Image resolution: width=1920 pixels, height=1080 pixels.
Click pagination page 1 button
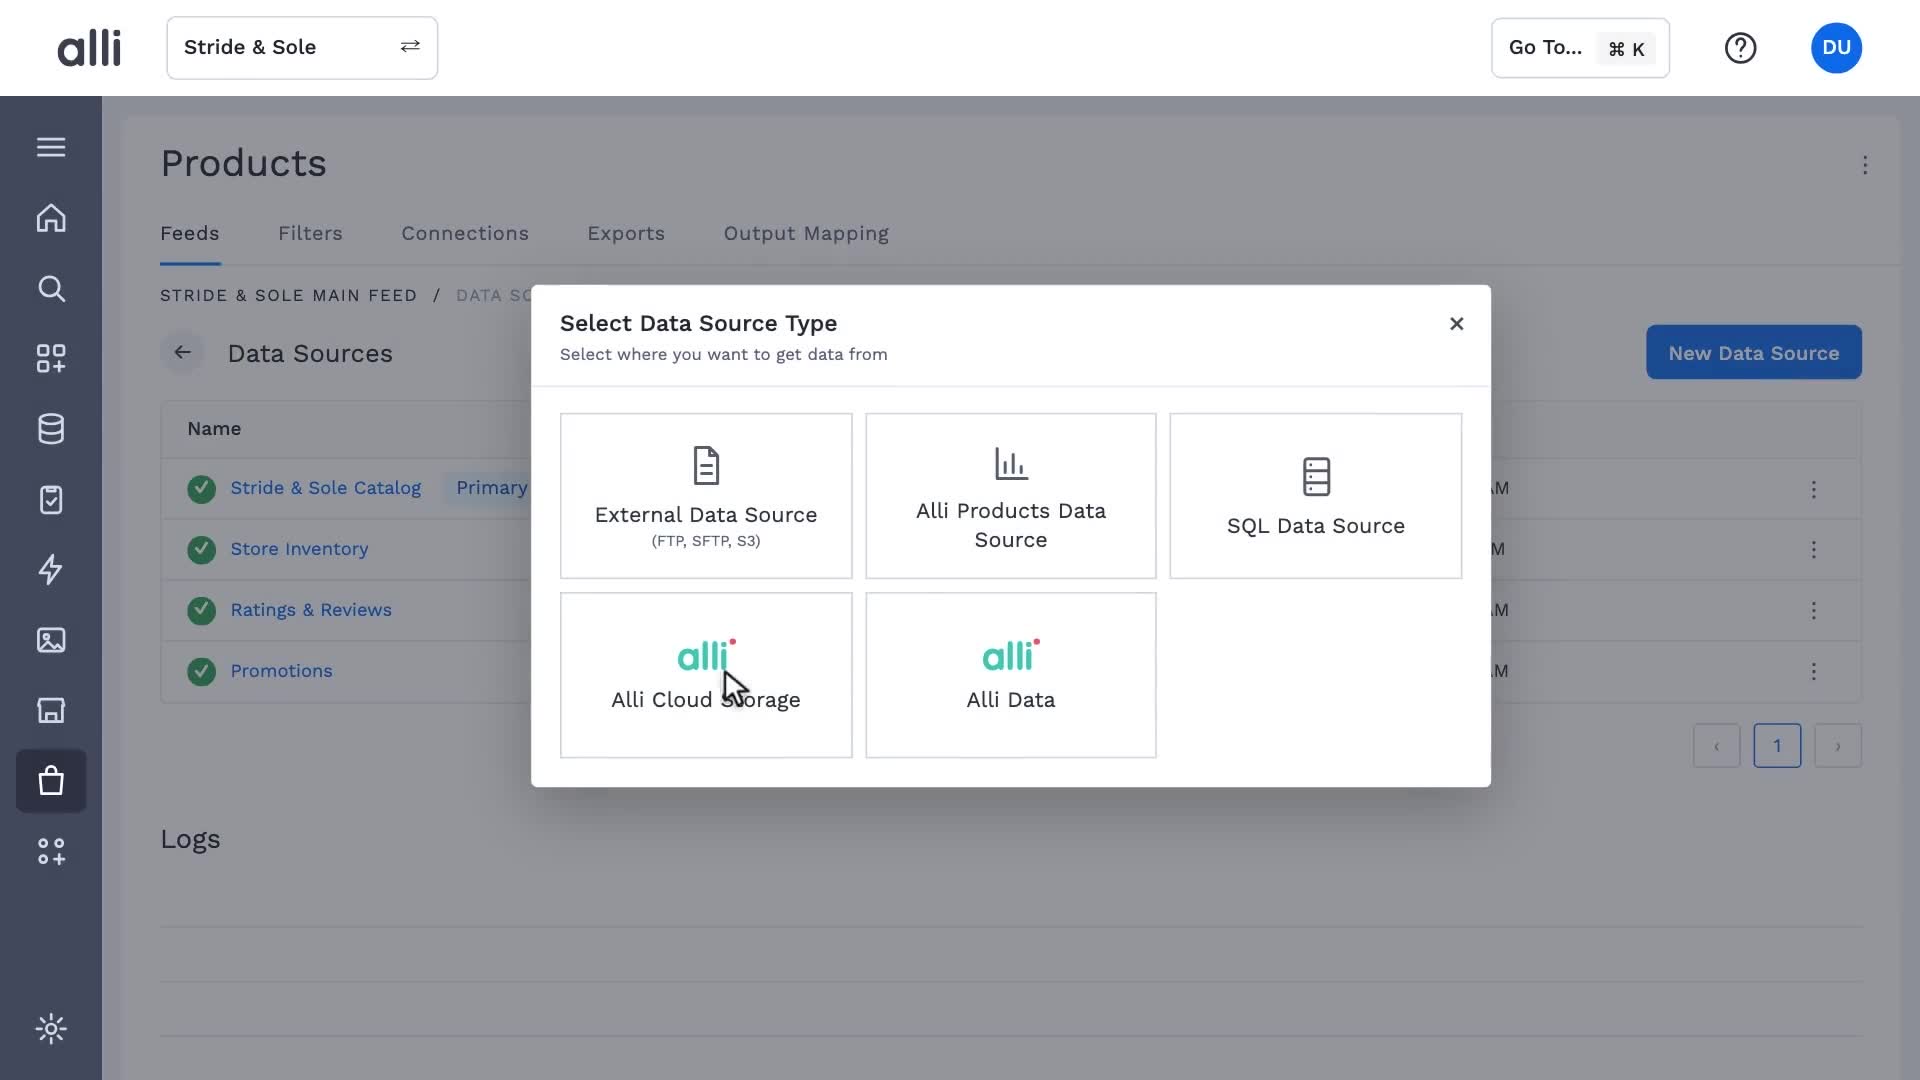point(1776,746)
